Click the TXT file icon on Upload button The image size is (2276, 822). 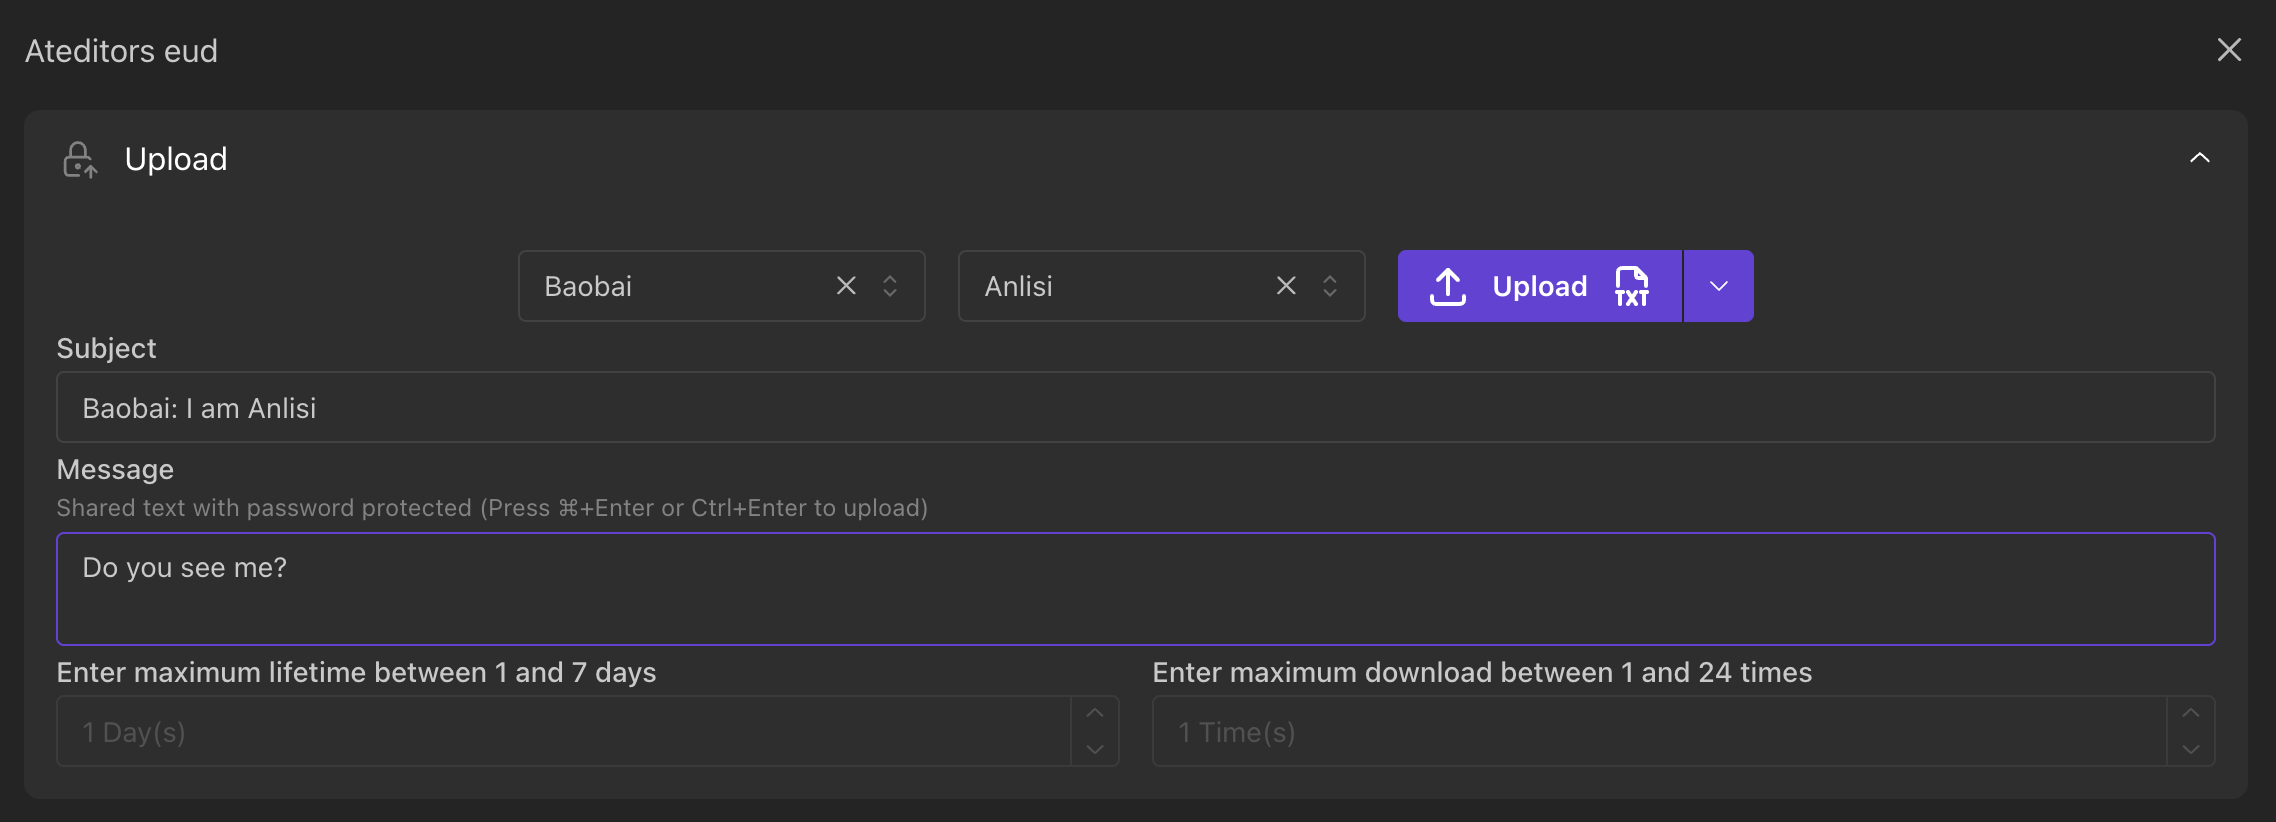pyautogui.click(x=1631, y=287)
